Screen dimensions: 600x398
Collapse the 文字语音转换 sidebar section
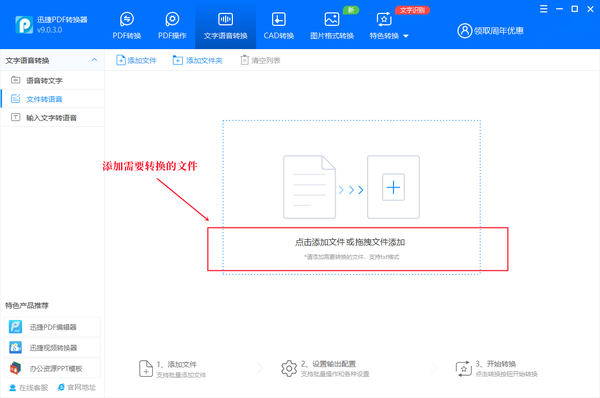(95, 60)
